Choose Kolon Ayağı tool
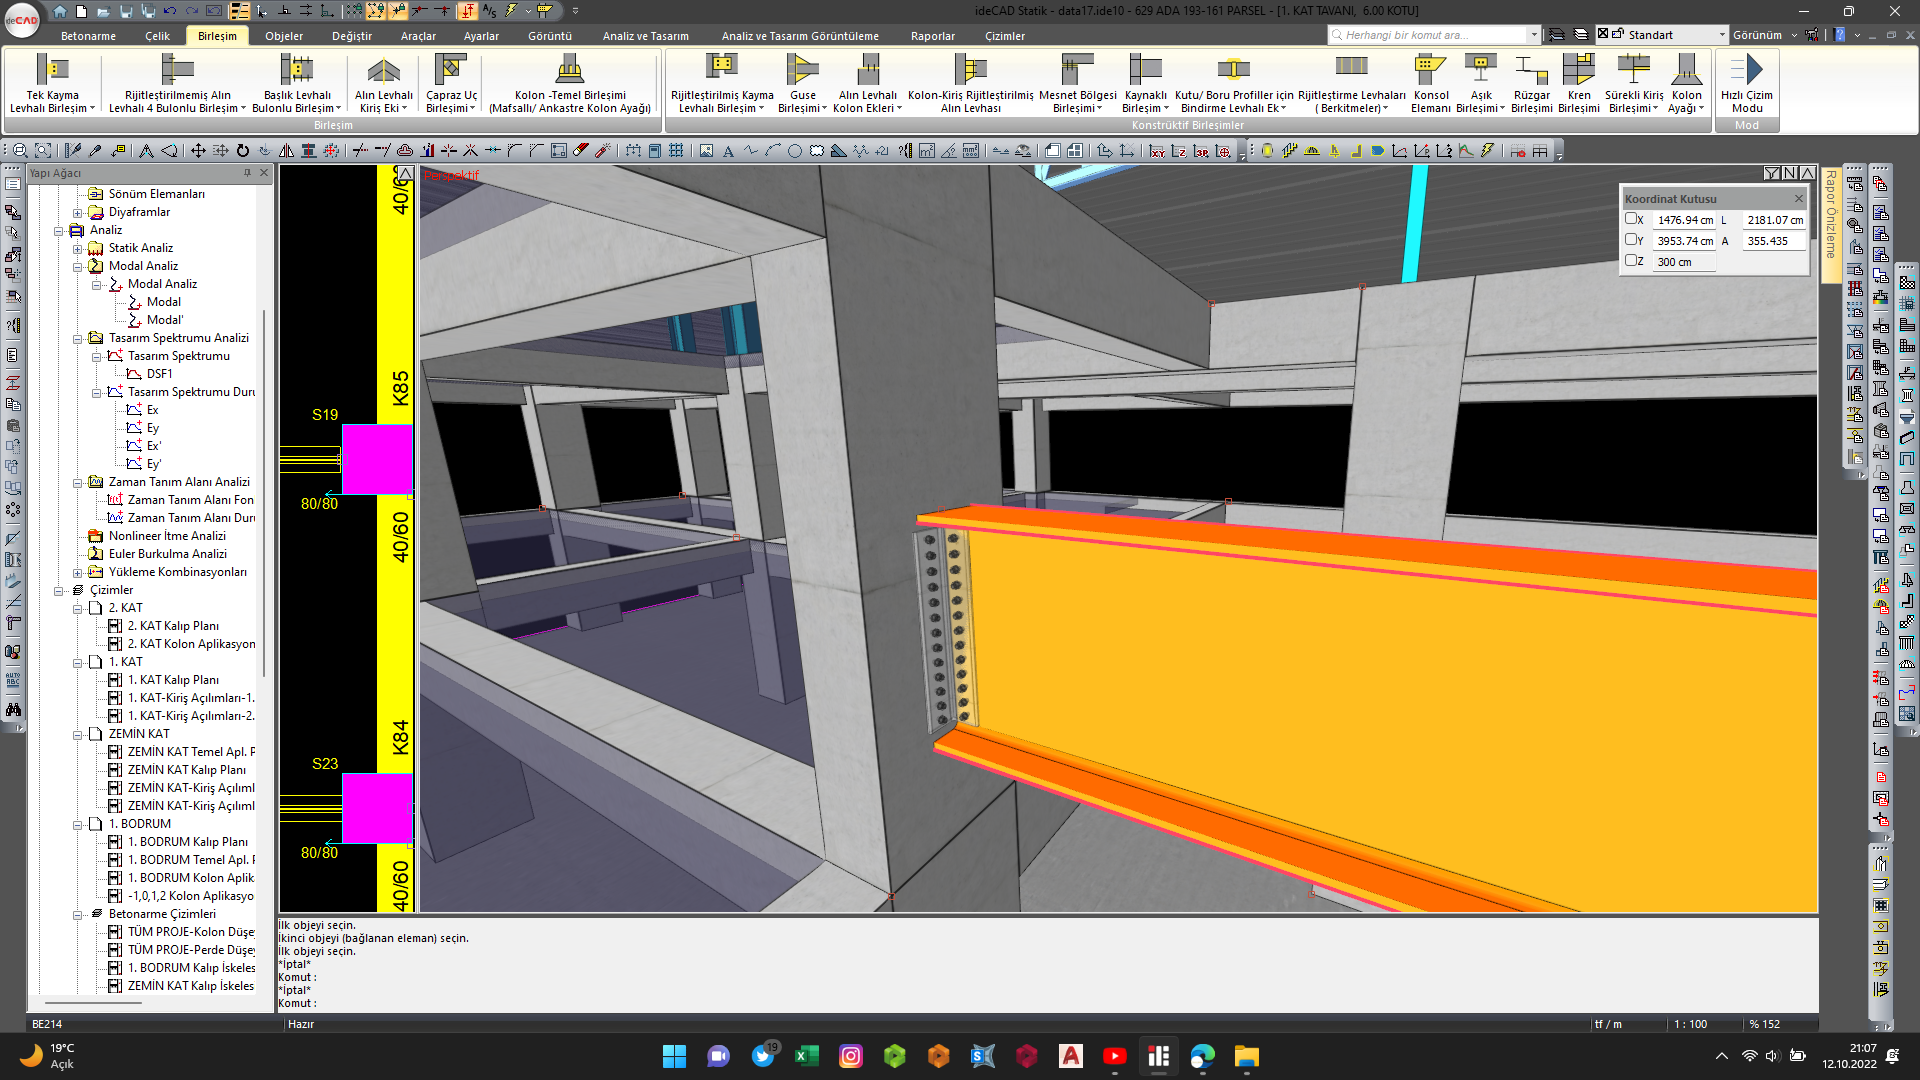This screenshot has height=1080, width=1920. coord(1686,84)
